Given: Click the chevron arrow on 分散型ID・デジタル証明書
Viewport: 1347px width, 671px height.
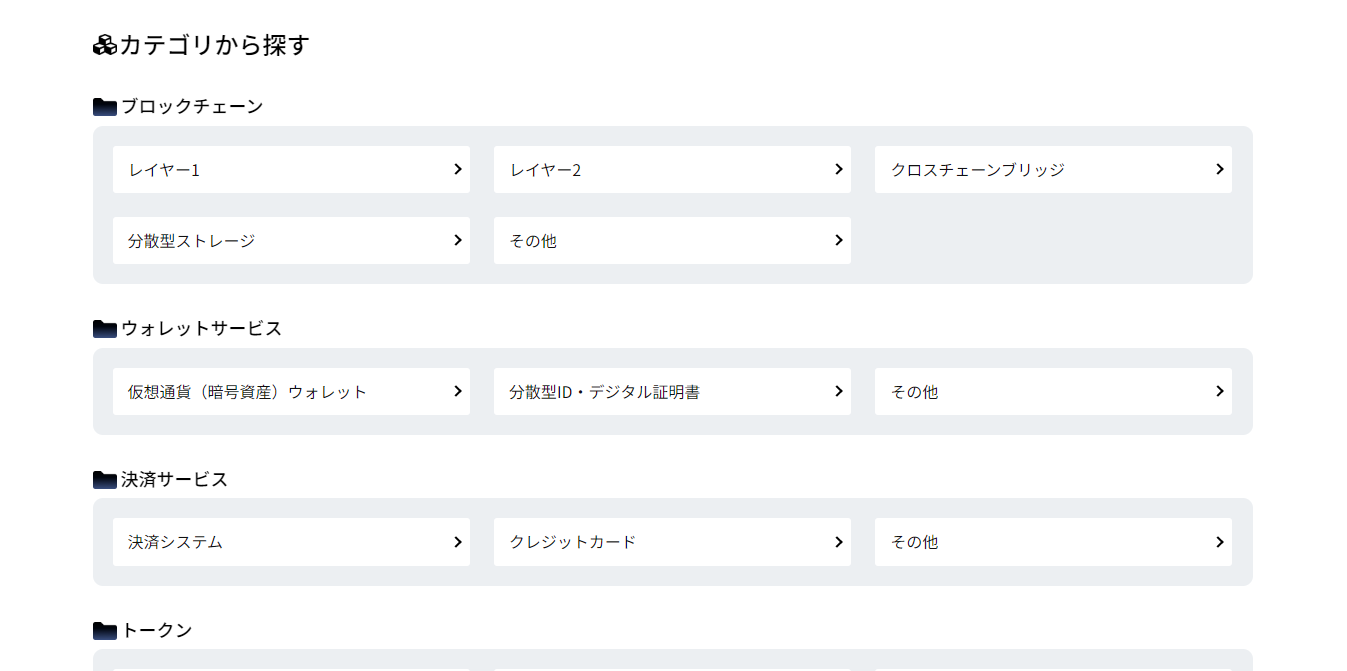Looking at the screenshot, I should coord(839,391).
